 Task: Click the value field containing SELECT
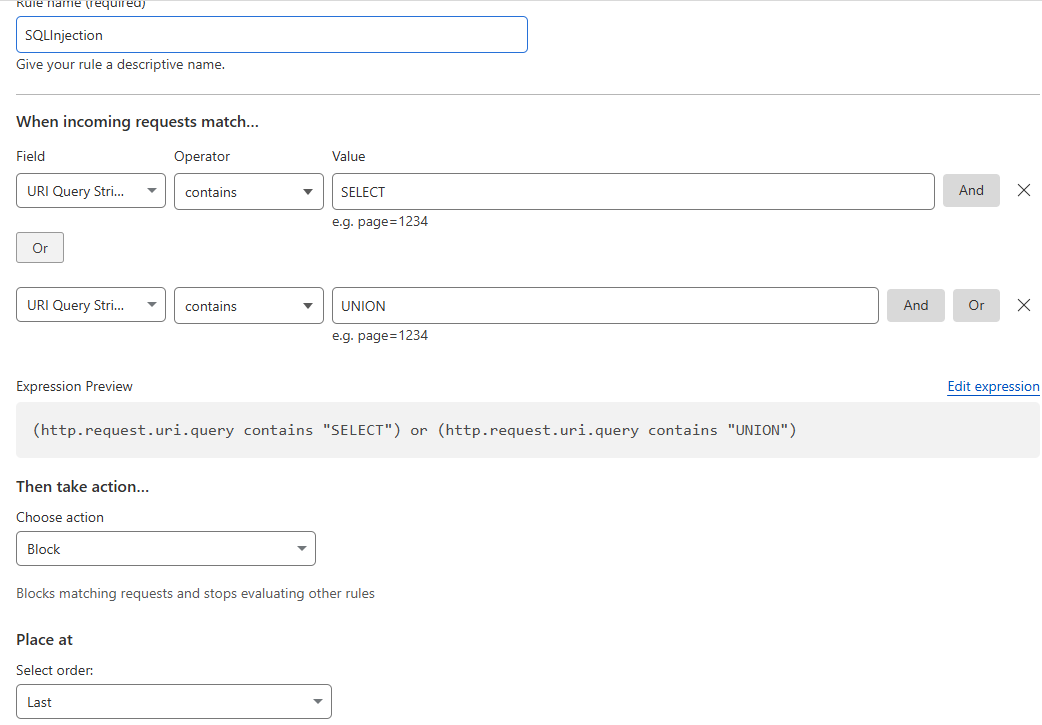[633, 191]
